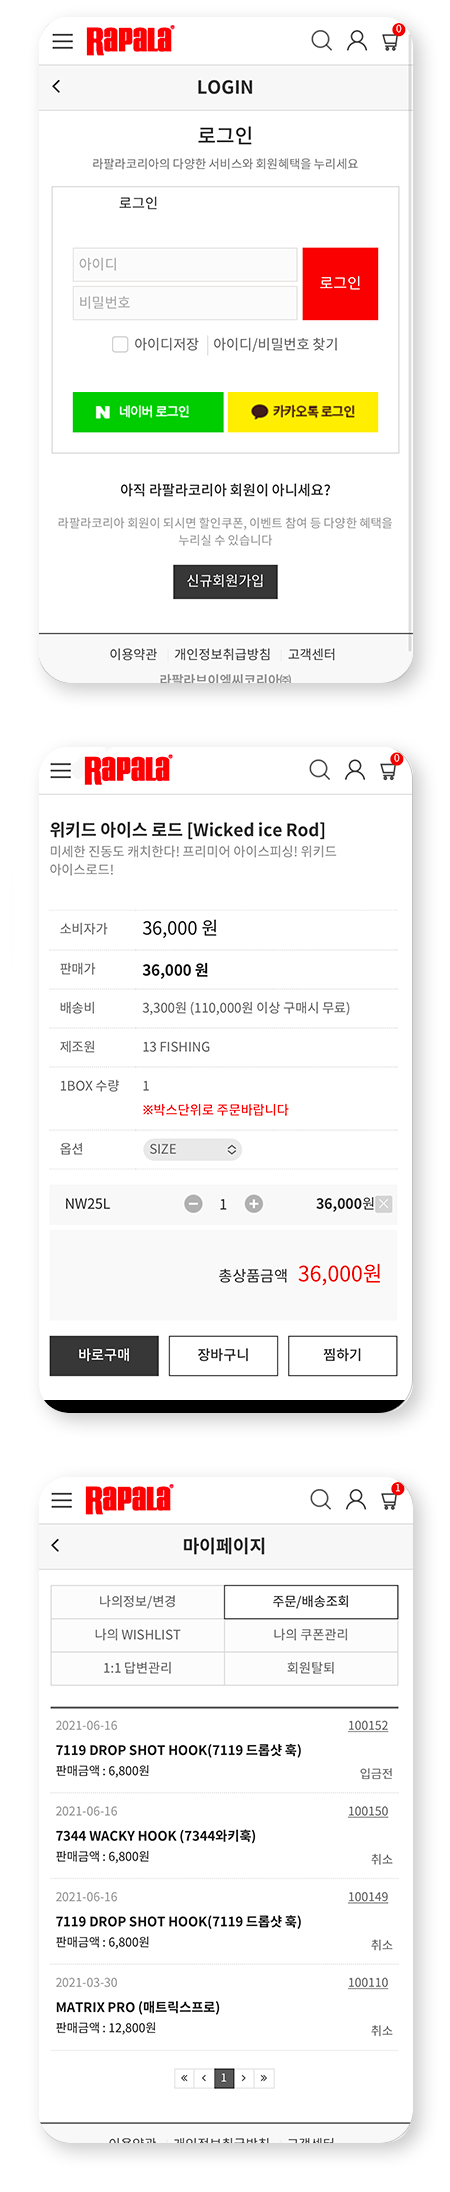Go back from 마이페이지 using arrow
The width and height of the screenshot is (450, 2192).
tap(55, 1545)
